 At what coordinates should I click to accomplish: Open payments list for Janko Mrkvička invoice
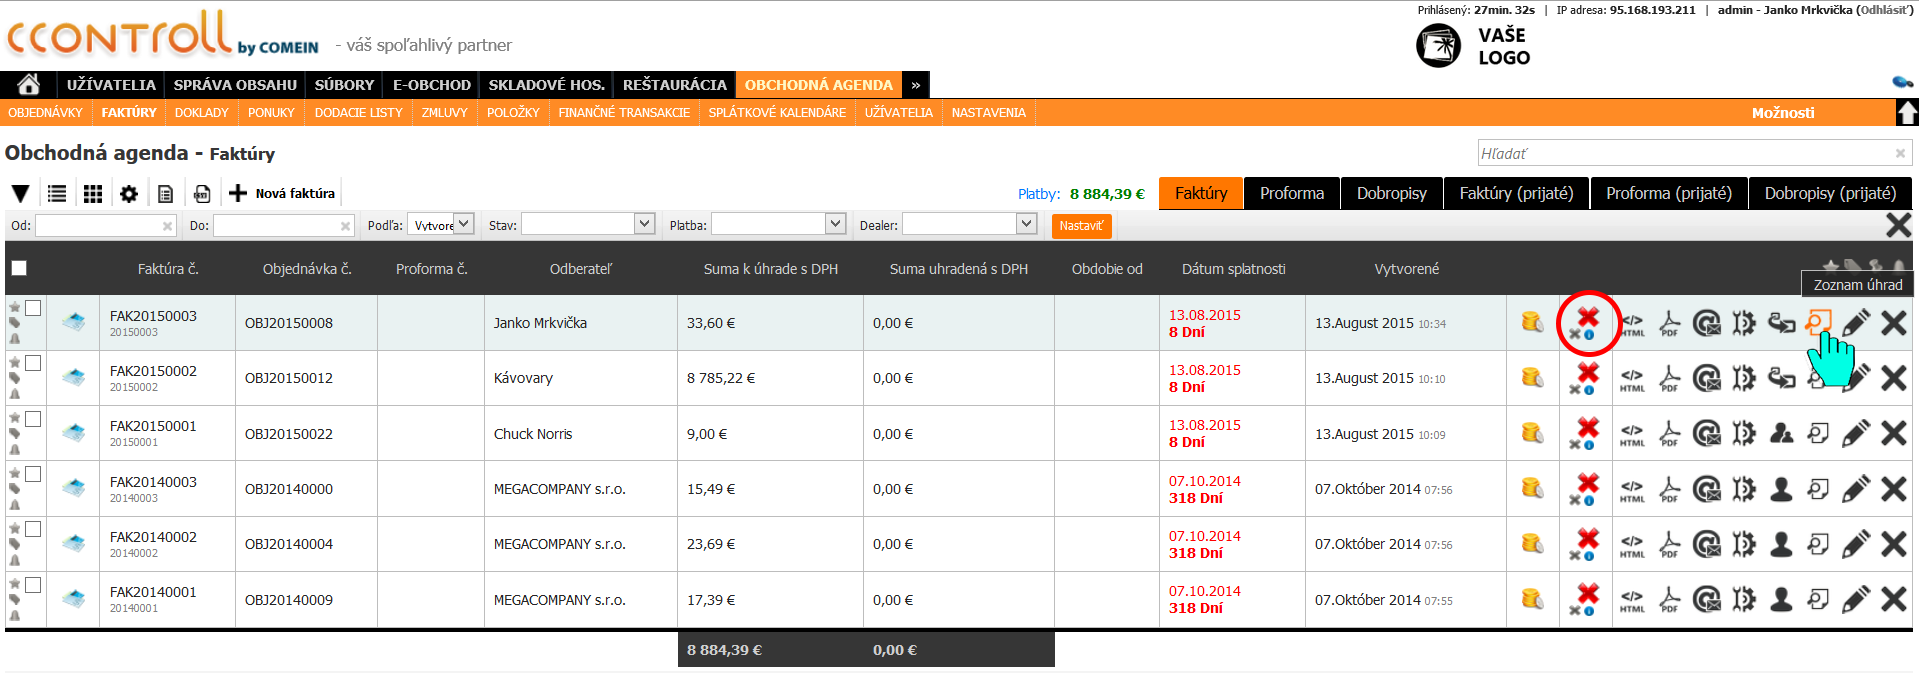pos(1818,322)
